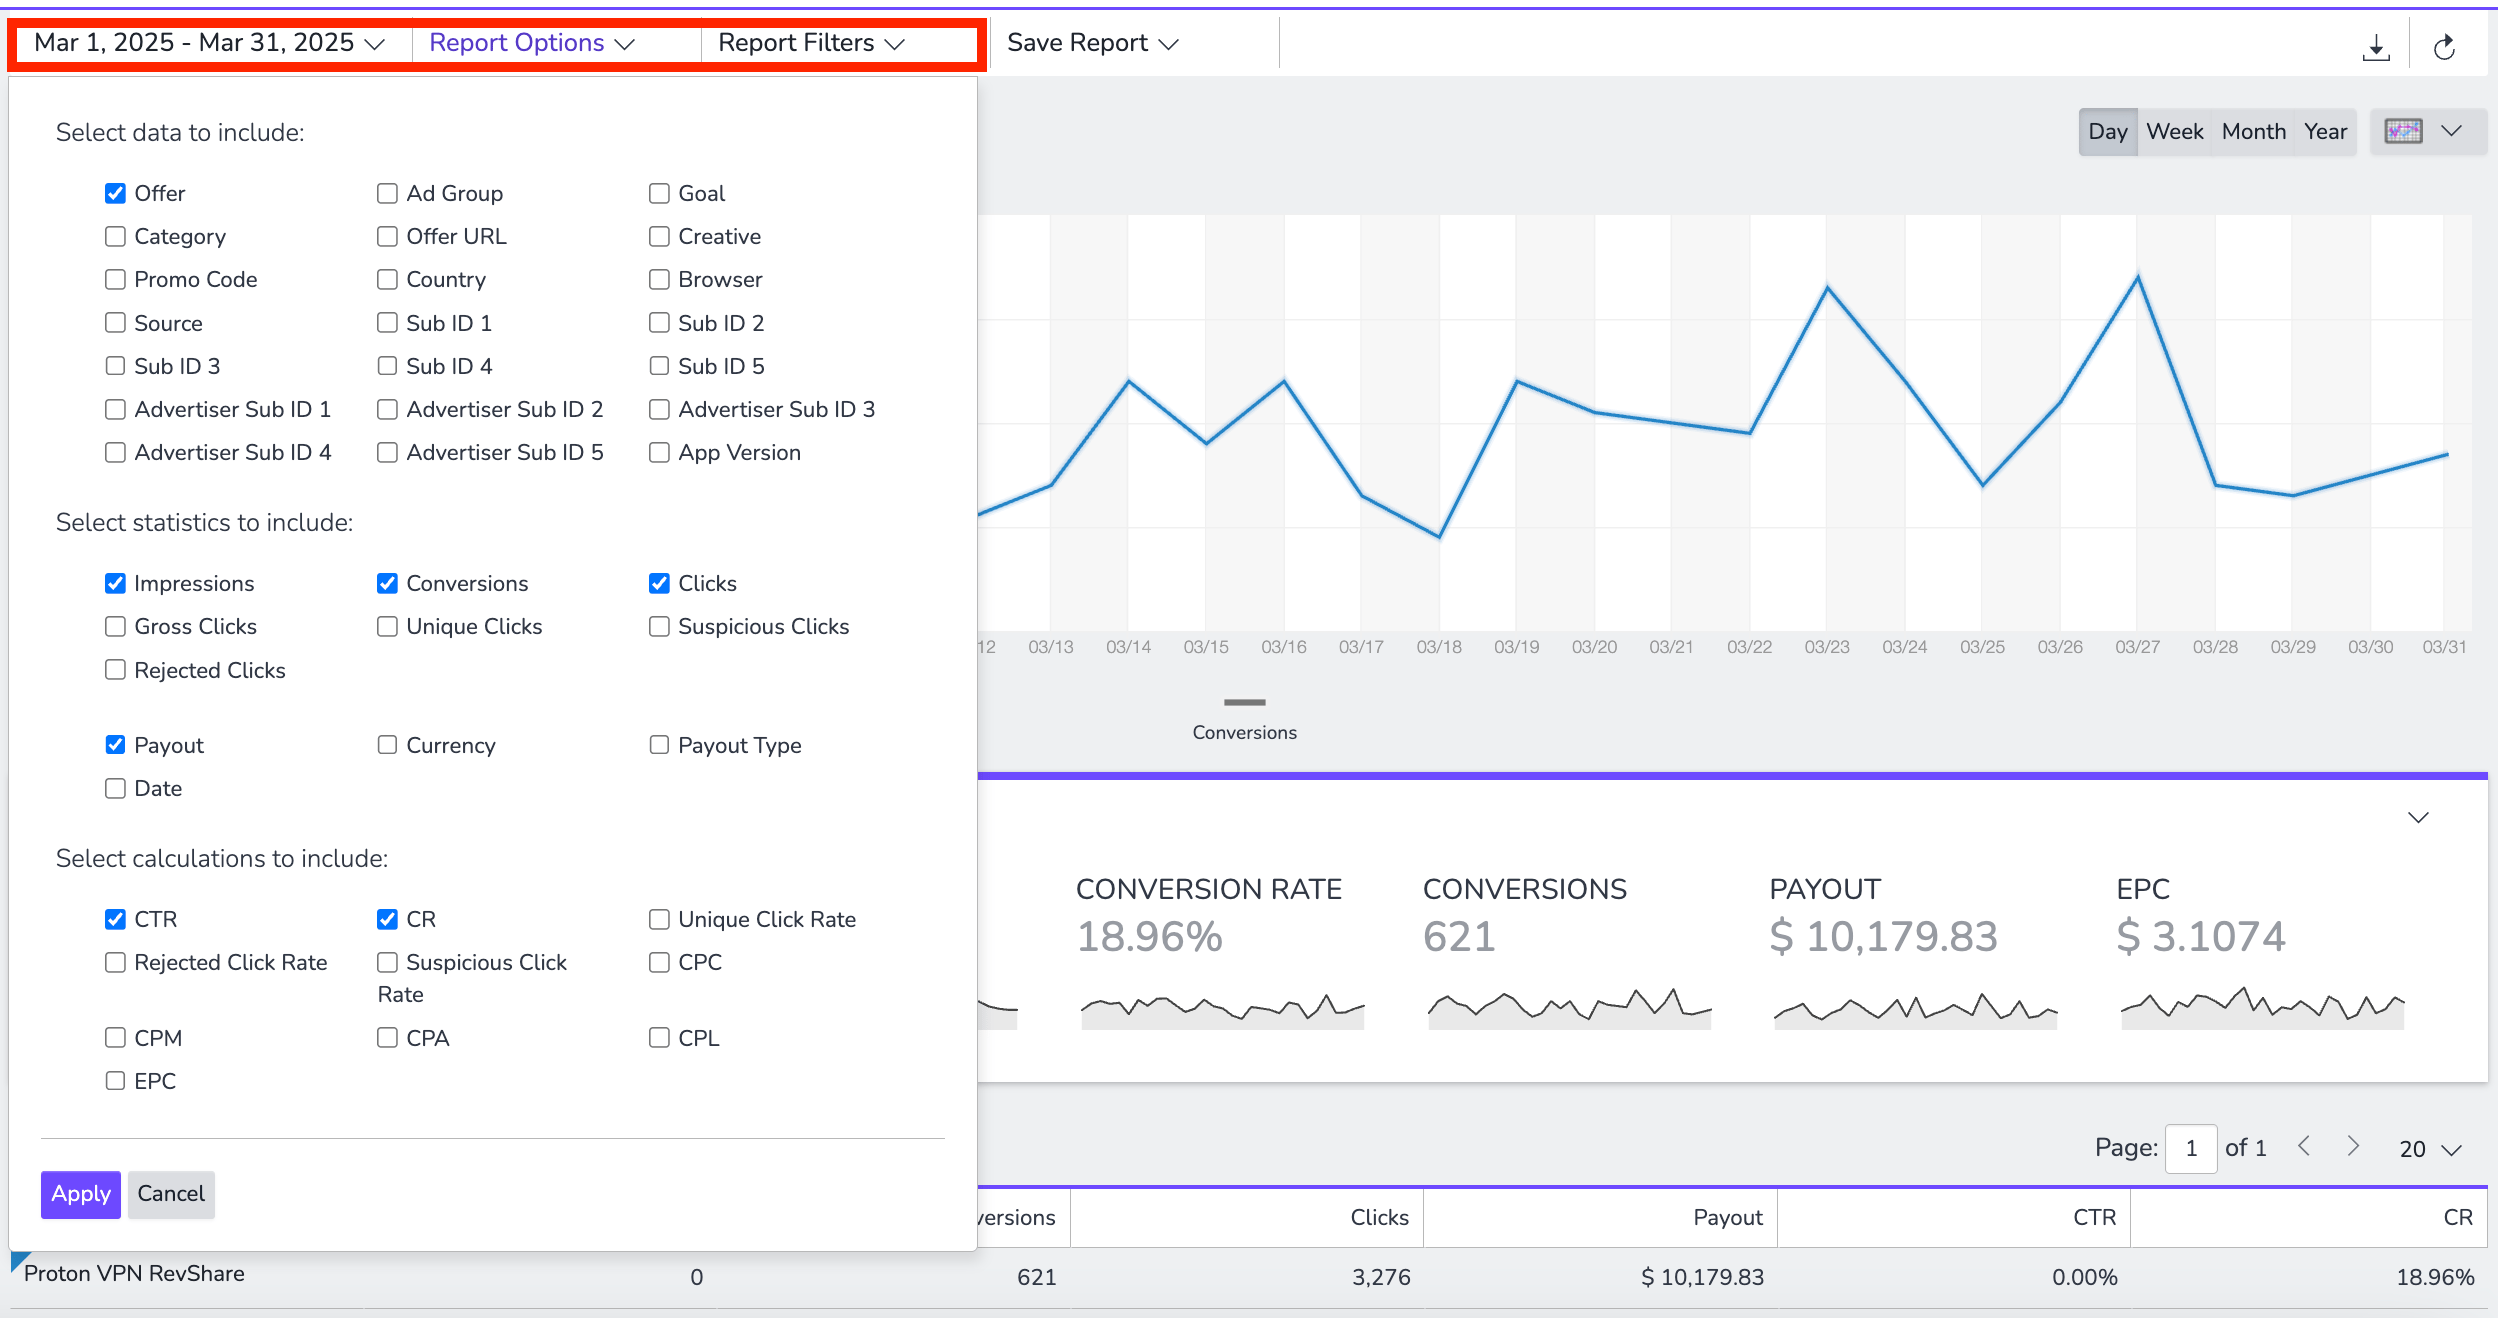Uncheck the Impressions statistic
The width and height of the screenshot is (2498, 1318).
115,583
